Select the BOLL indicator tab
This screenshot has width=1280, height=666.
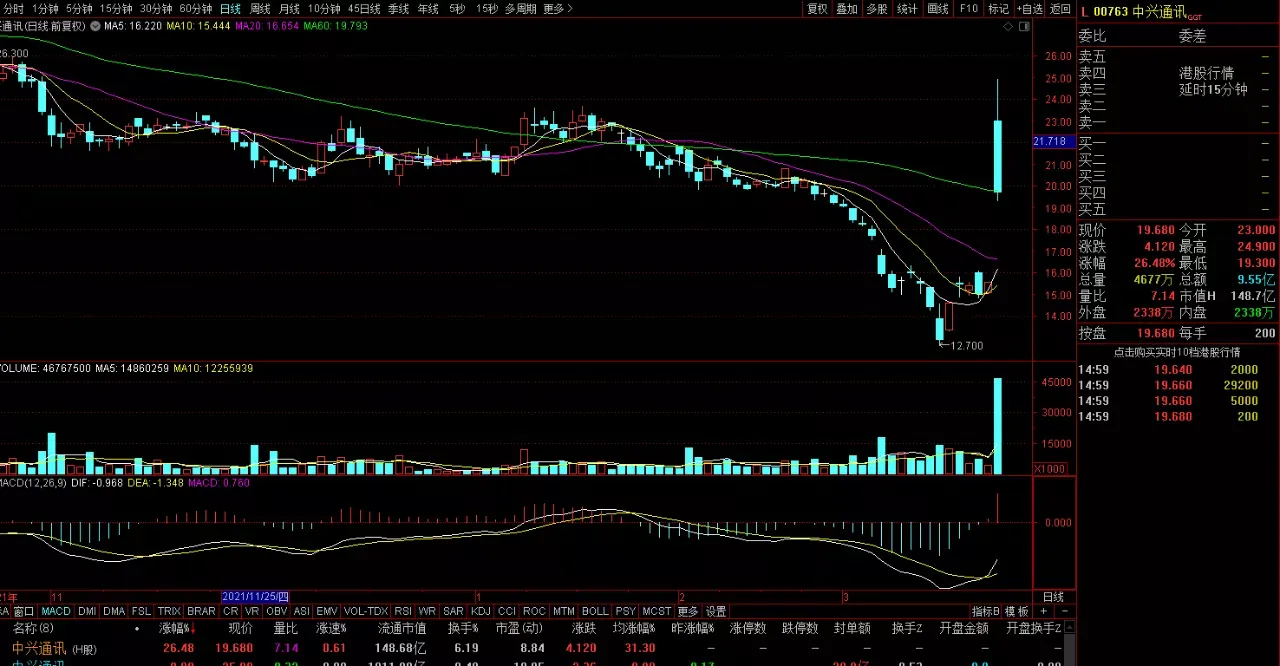[595, 611]
